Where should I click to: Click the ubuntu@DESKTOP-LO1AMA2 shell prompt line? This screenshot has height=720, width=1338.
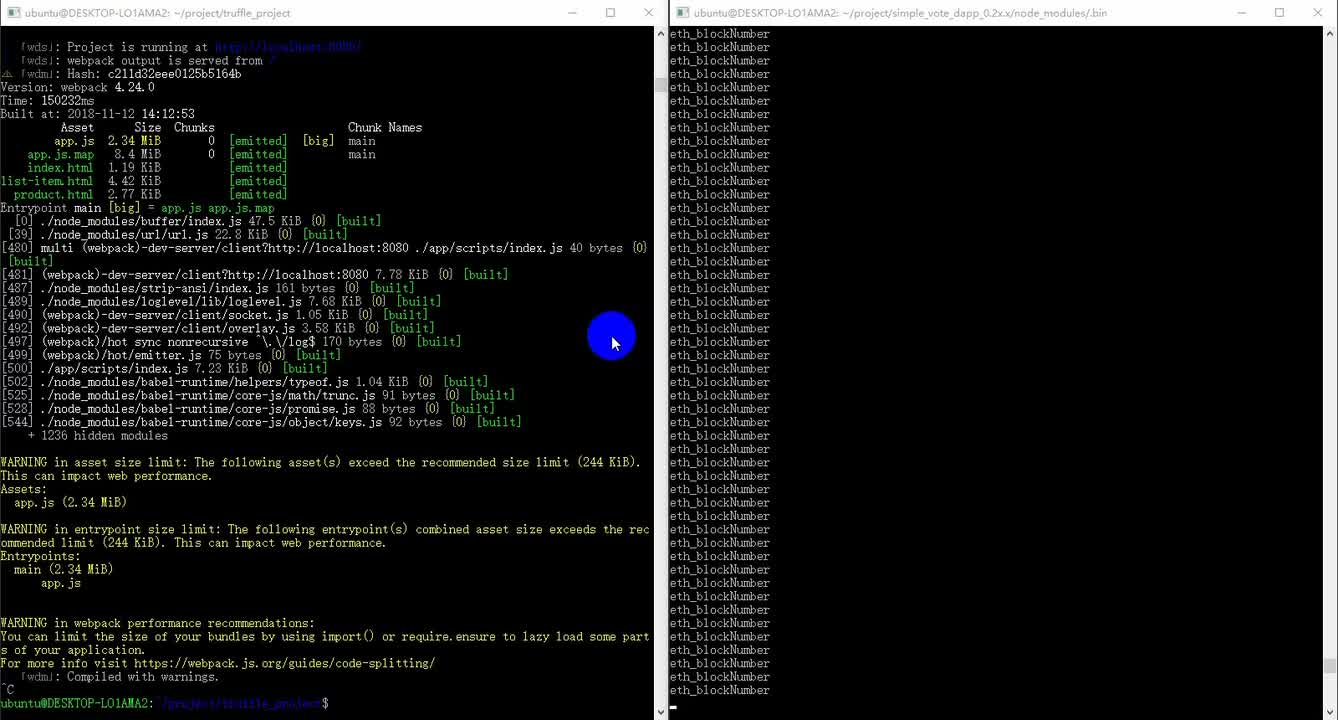click(165, 704)
